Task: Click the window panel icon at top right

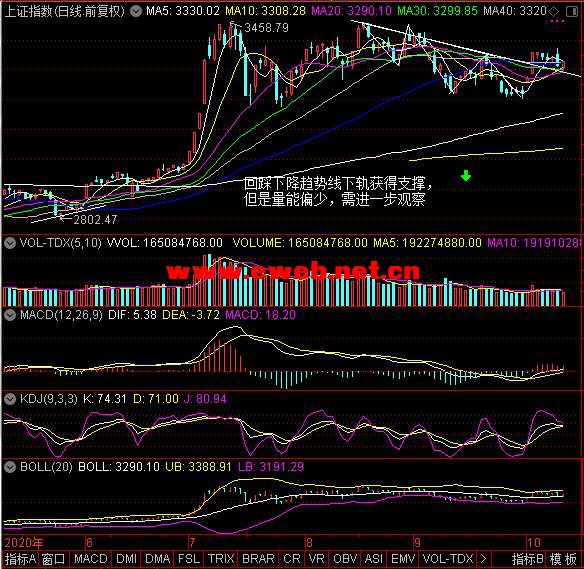Action: coord(572,12)
